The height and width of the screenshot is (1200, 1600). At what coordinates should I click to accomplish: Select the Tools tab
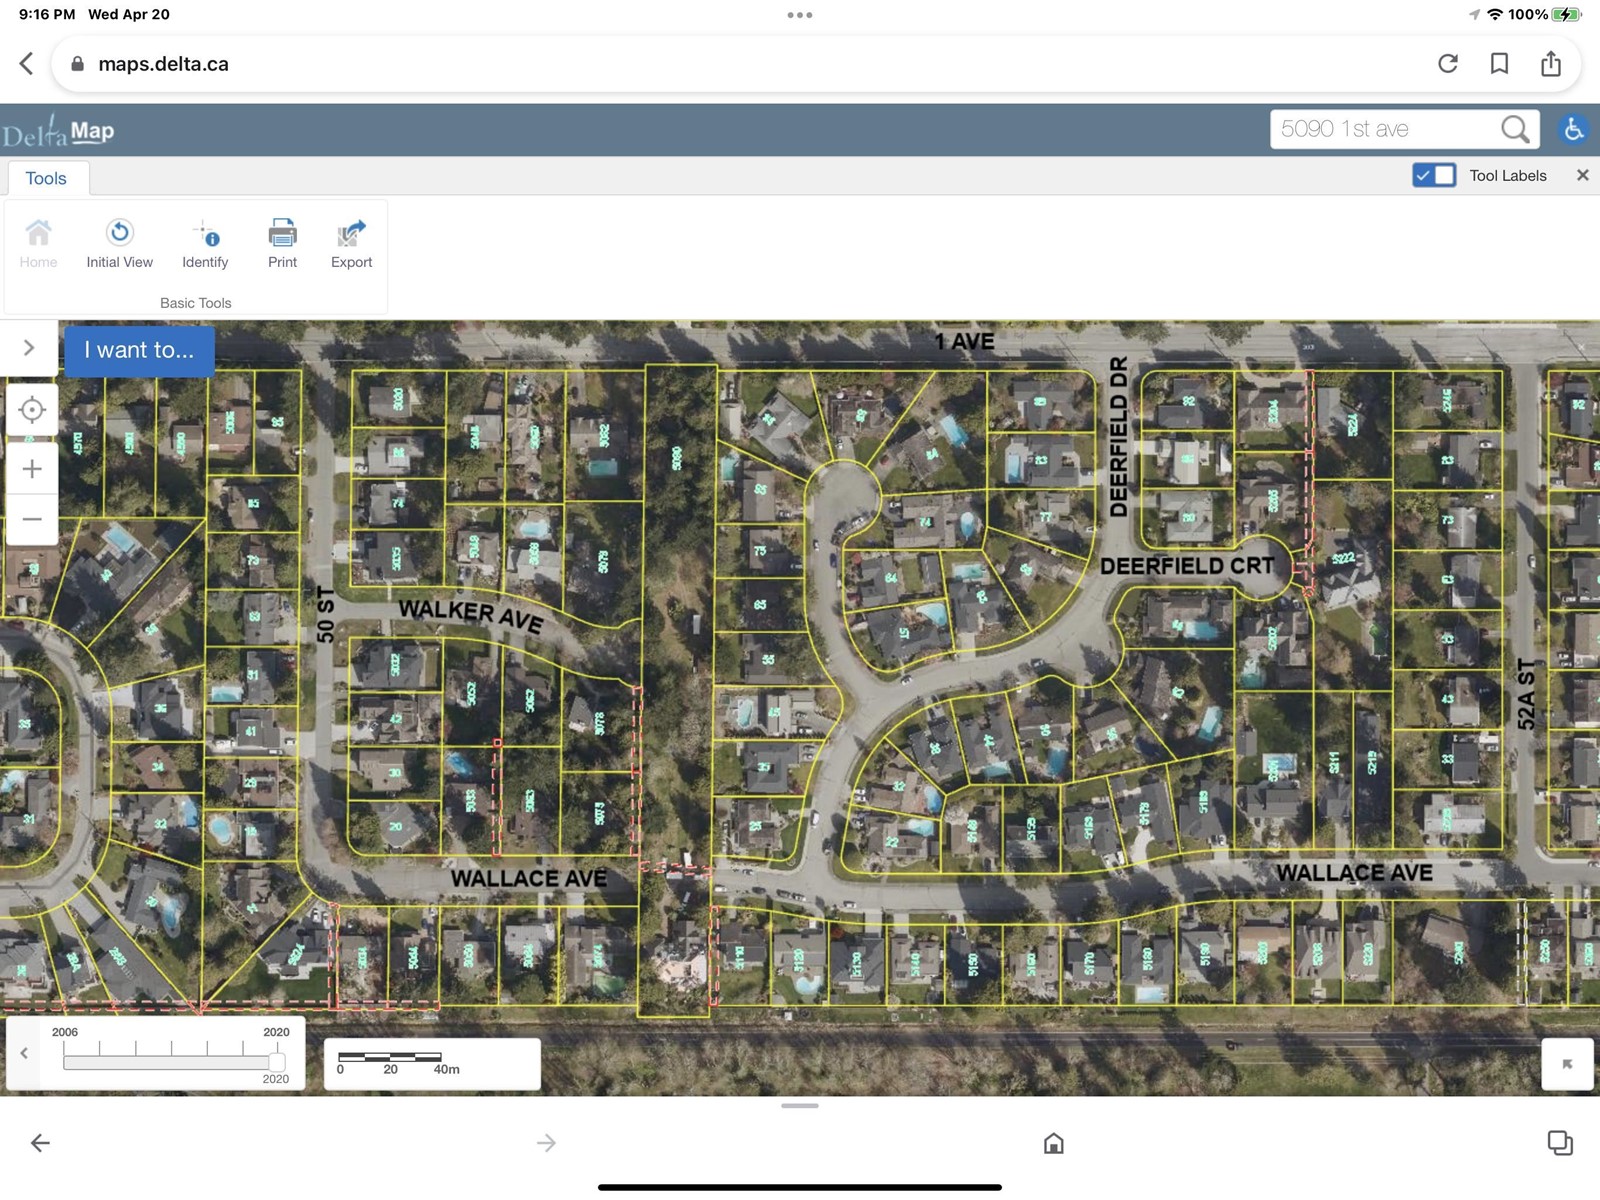click(x=46, y=178)
